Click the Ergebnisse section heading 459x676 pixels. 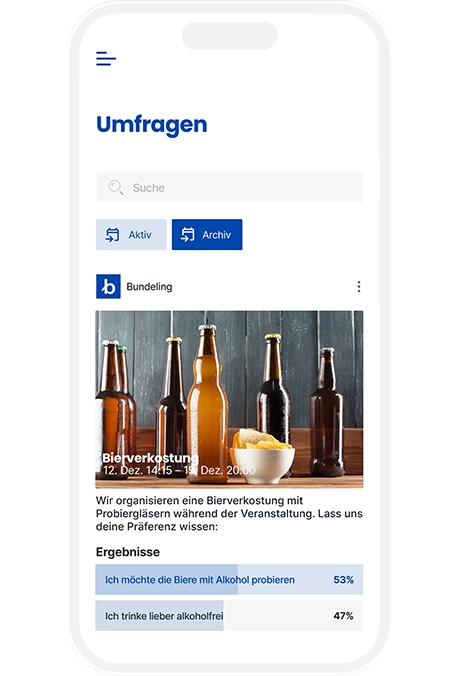tap(128, 552)
